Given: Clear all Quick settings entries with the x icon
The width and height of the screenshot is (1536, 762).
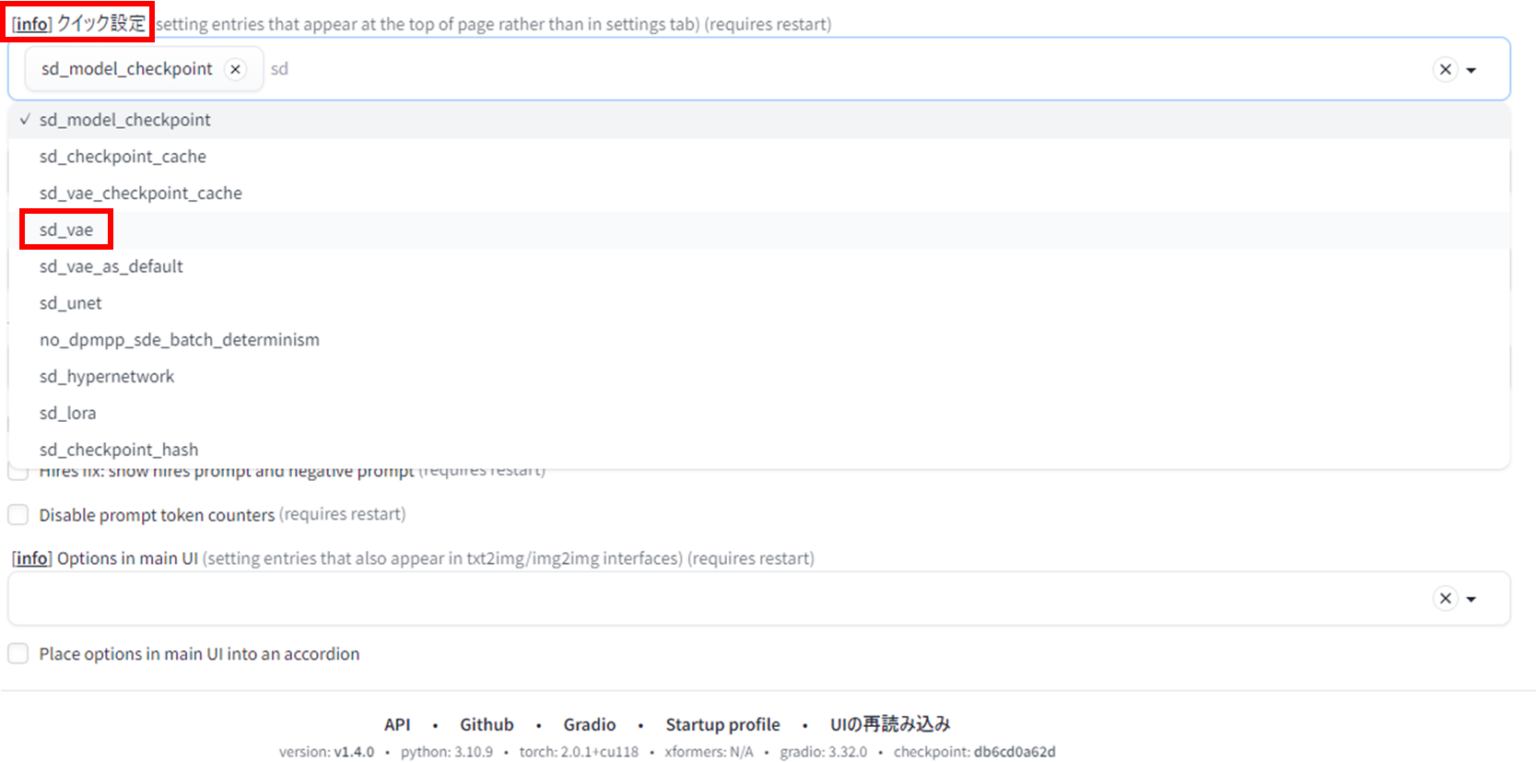Looking at the screenshot, I should (x=1445, y=69).
